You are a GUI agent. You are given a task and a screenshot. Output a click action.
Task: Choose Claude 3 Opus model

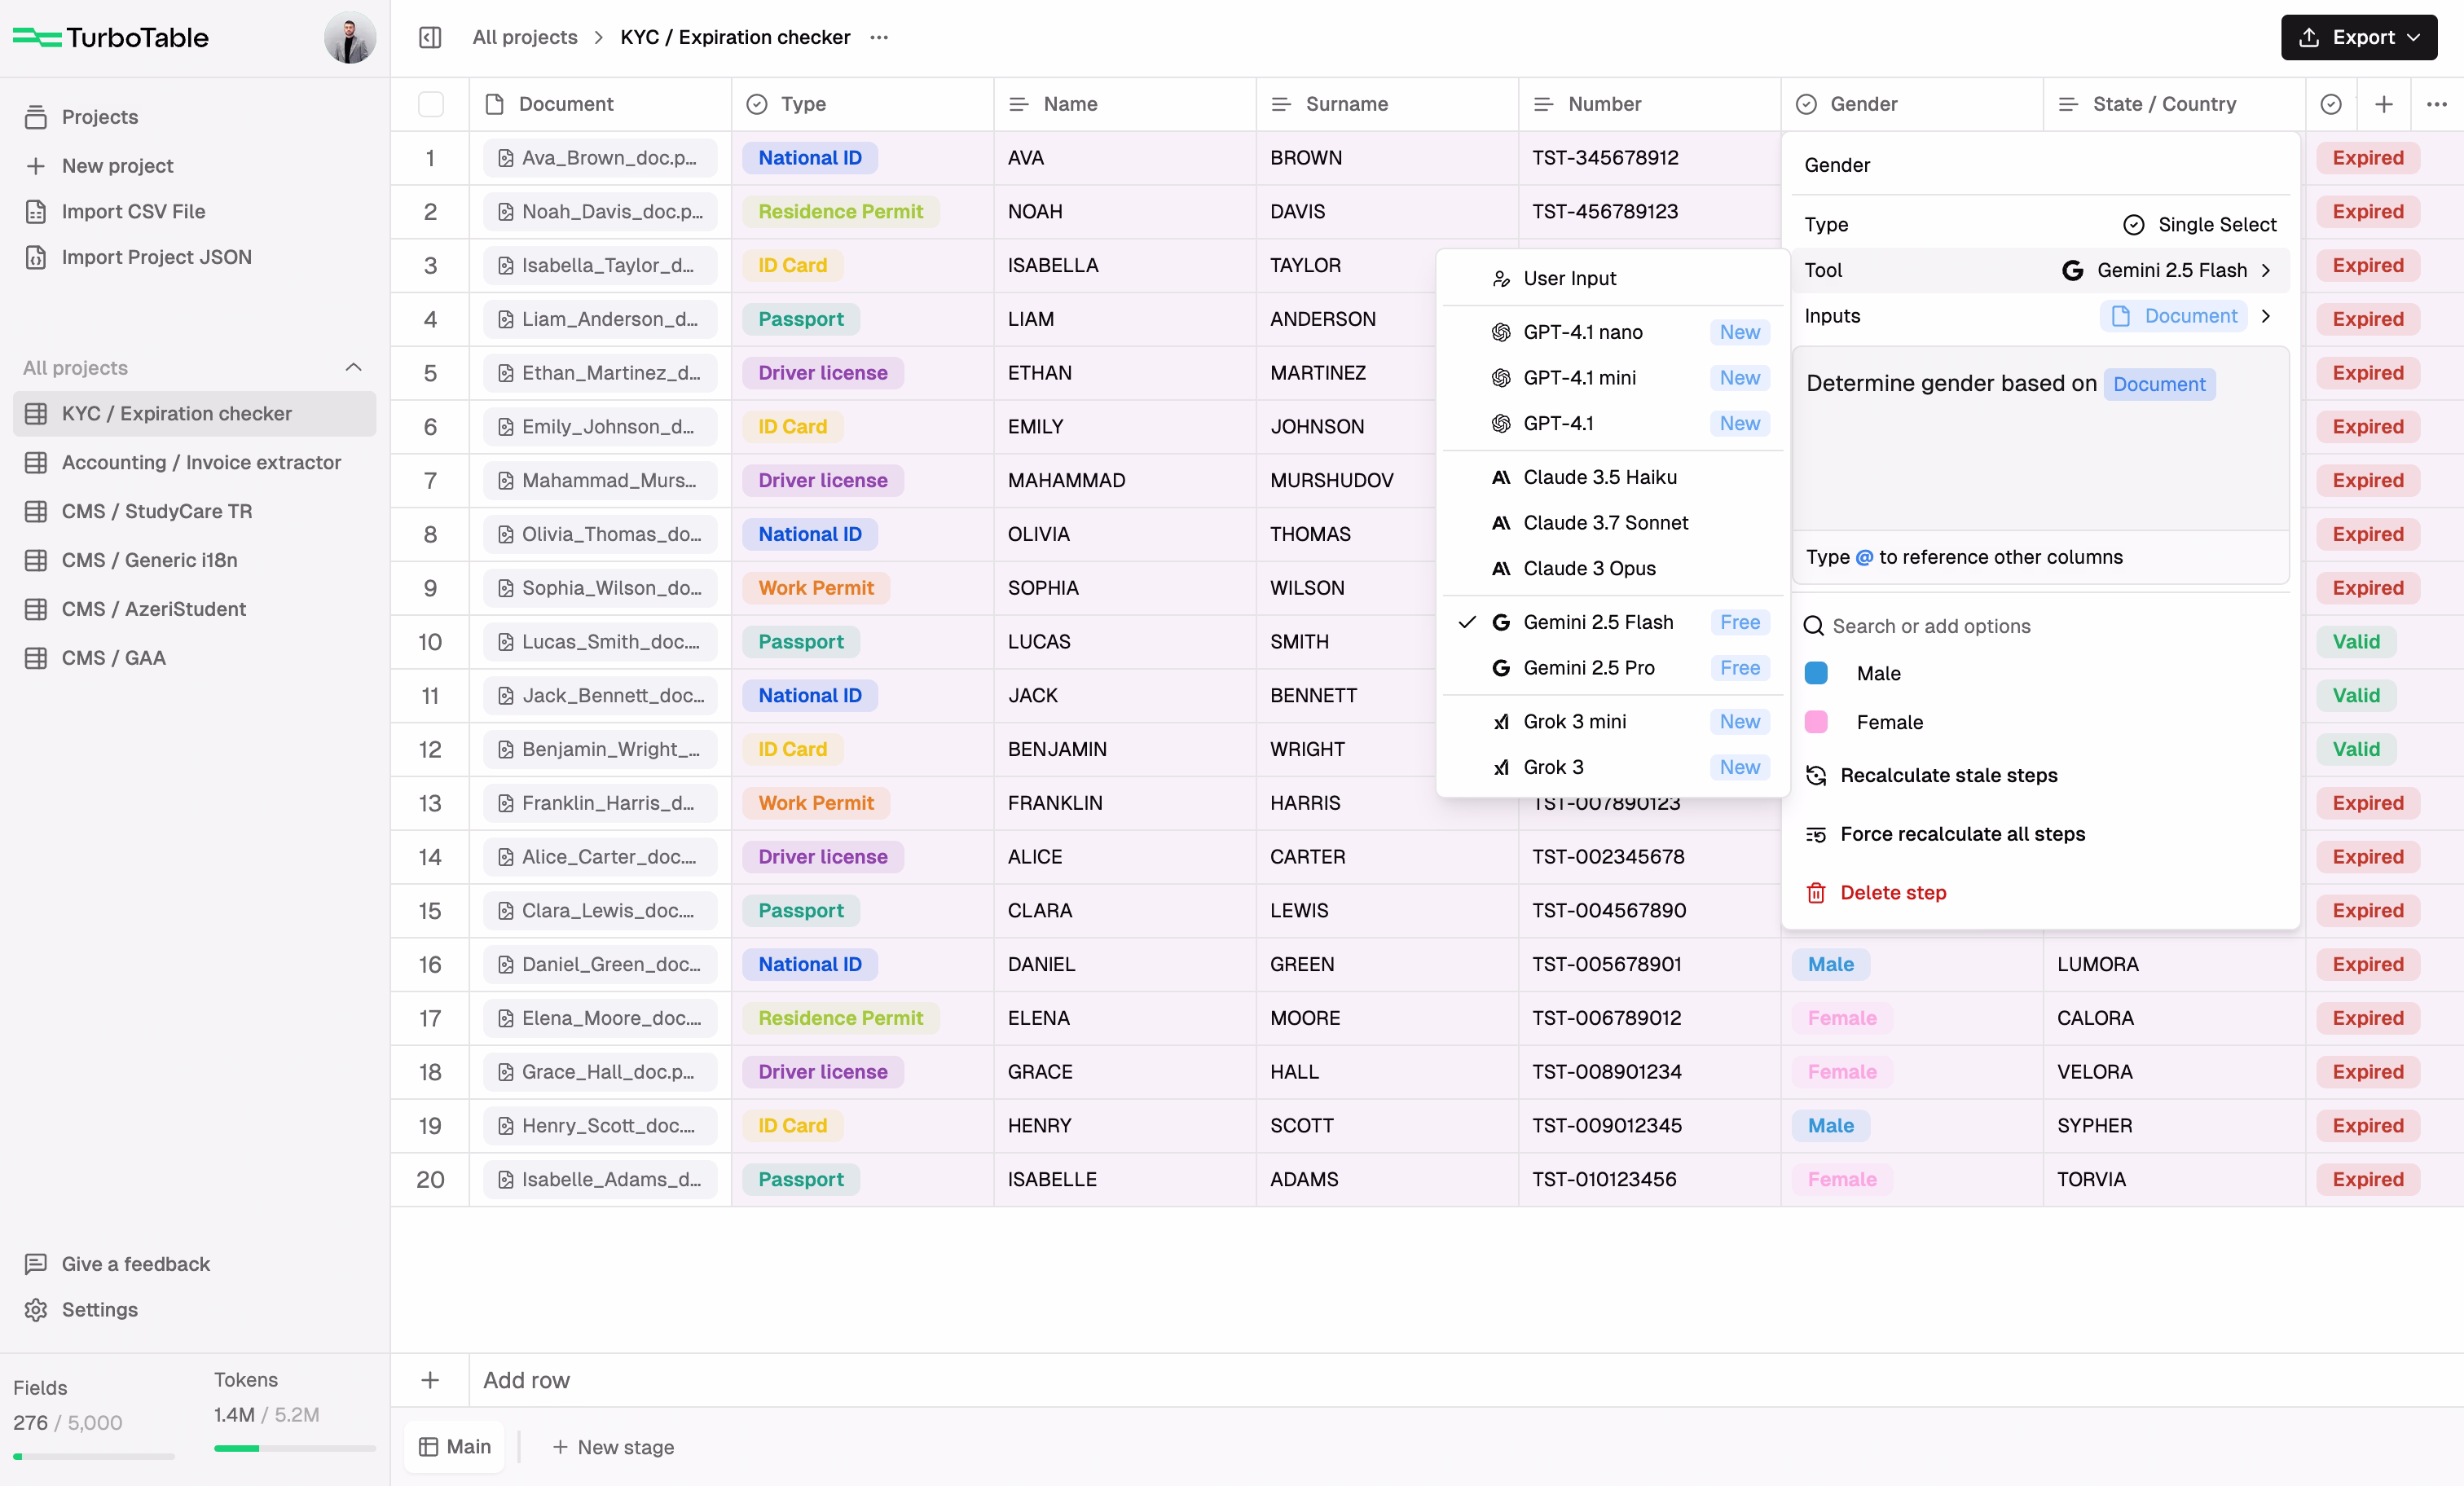(x=1613, y=568)
